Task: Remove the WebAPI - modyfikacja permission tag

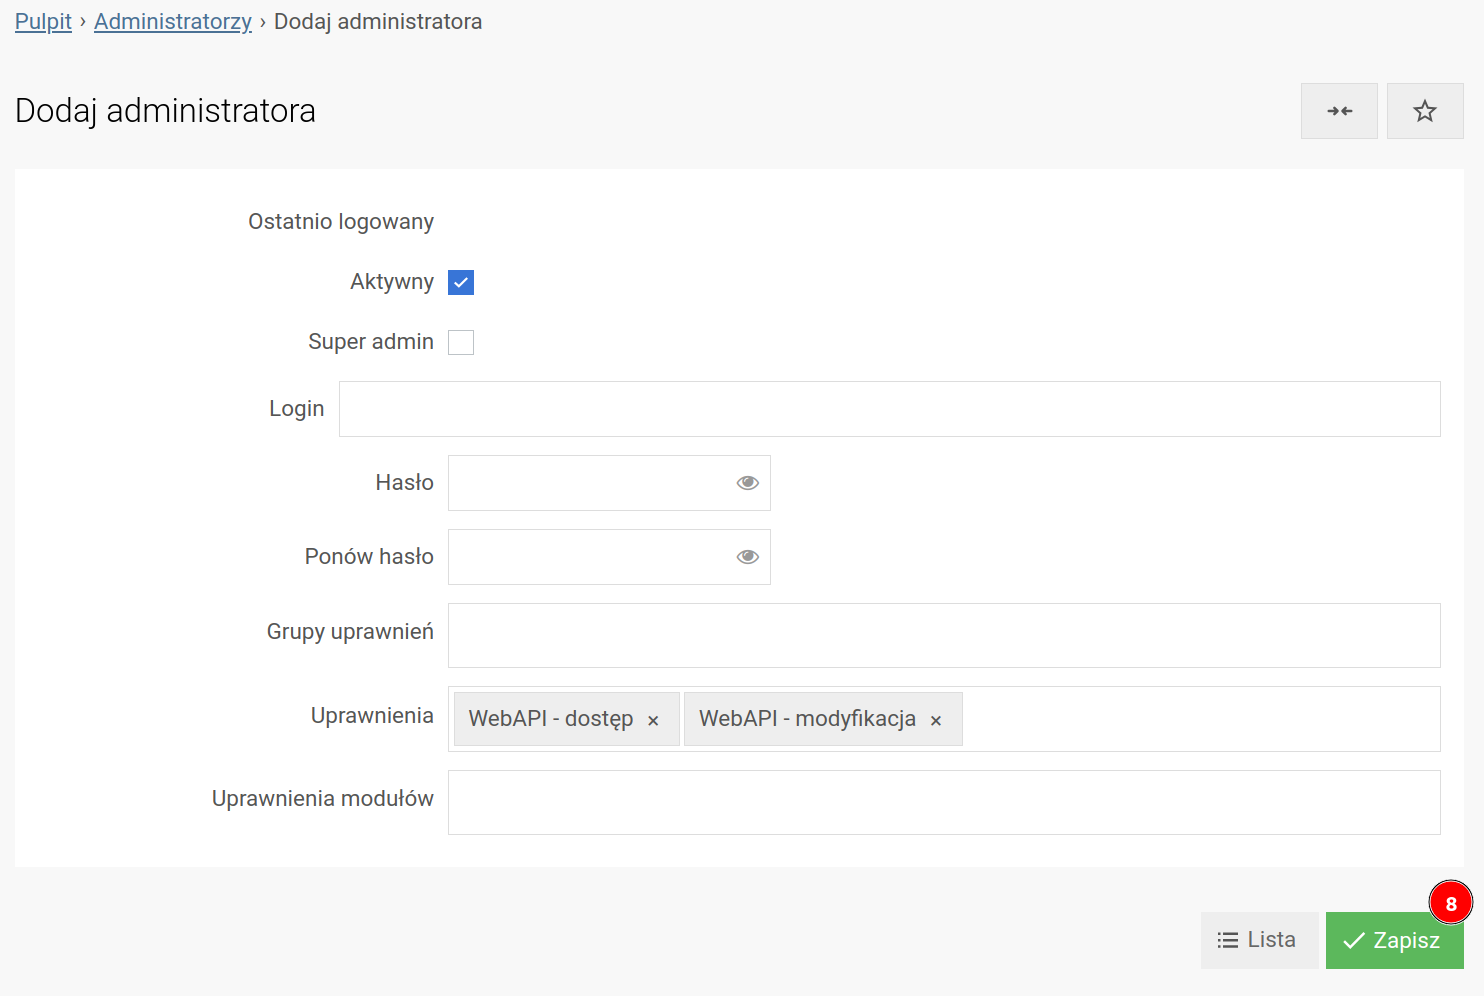Action: [936, 720]
